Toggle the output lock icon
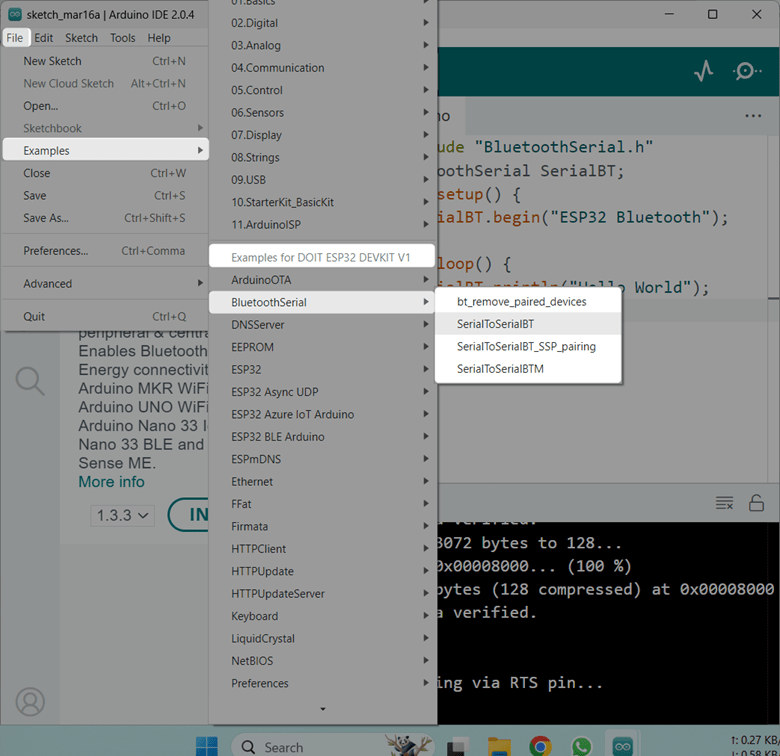Screen dimensions: 780x756 click(756, 503)
